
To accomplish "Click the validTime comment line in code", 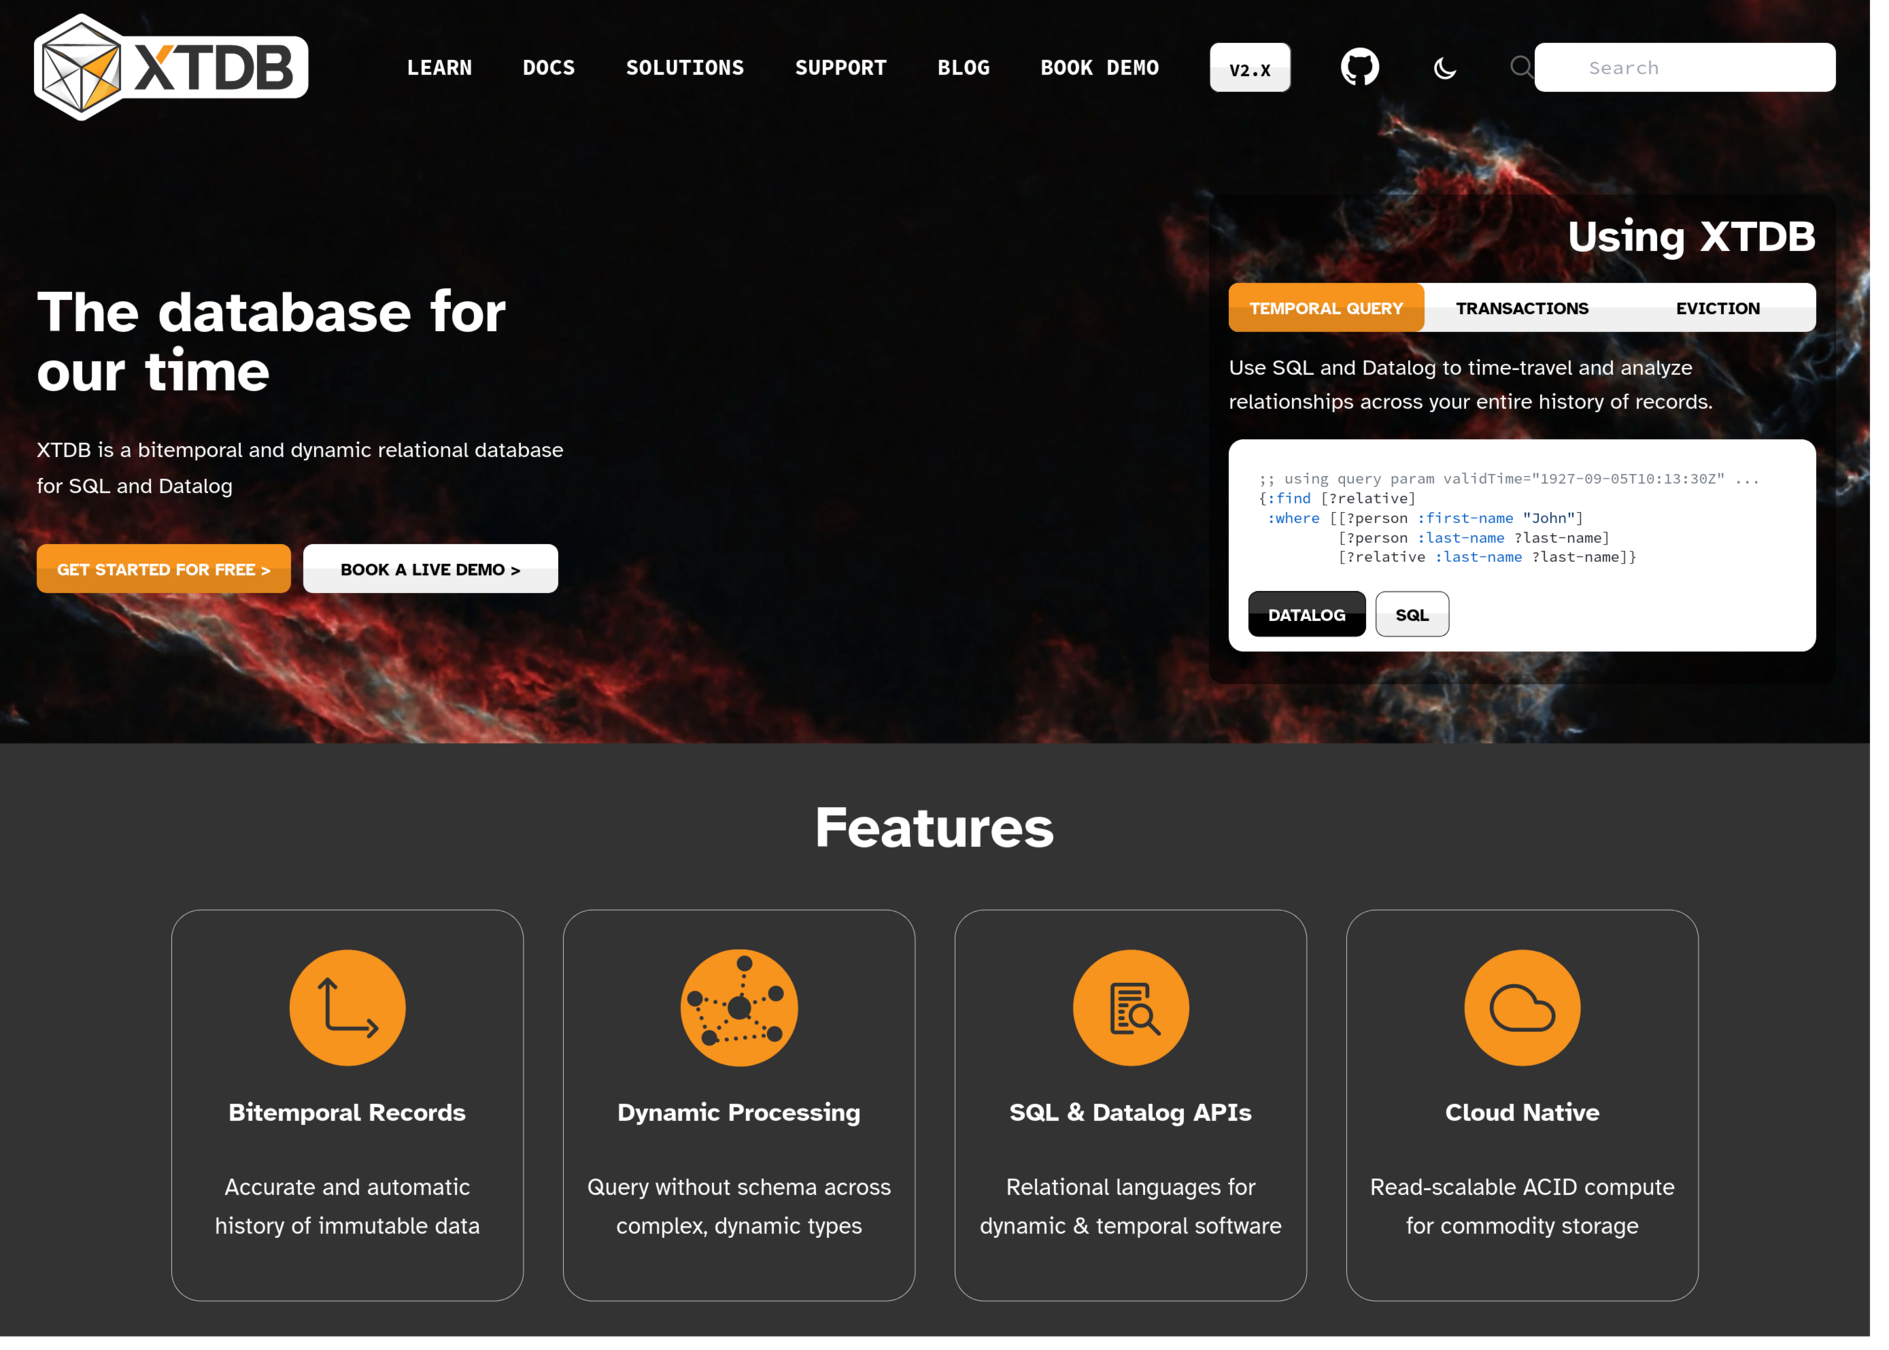I will pyautogui.click(x=1509, y=479).
